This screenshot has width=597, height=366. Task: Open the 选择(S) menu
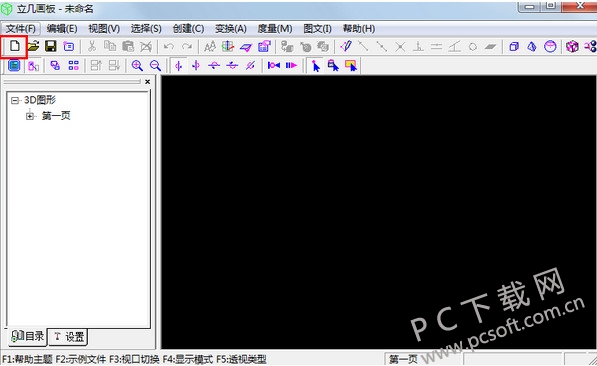146,29
